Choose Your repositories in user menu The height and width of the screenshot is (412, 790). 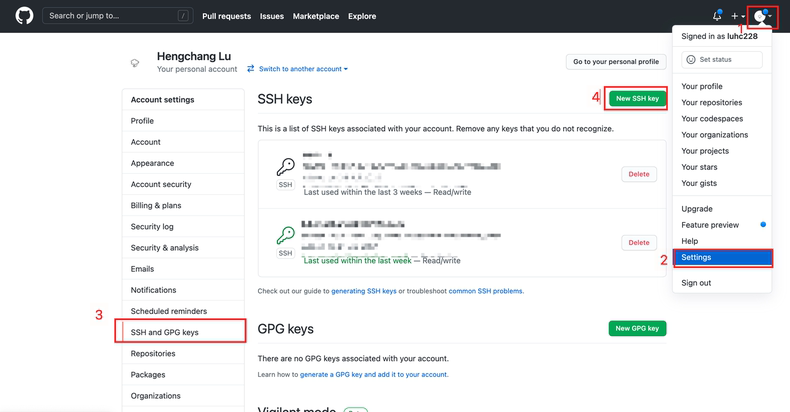[x=722, y=103]
